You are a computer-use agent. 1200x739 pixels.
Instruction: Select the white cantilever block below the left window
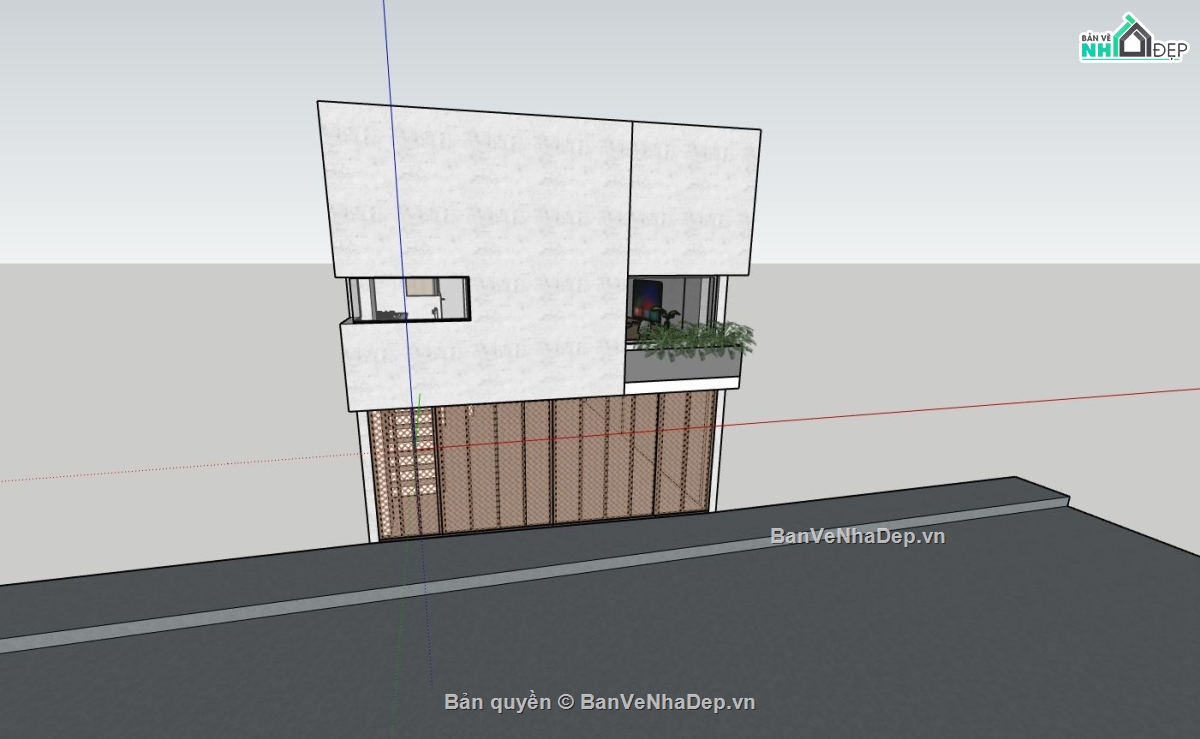pyautogui.click(x=480, y=360)
